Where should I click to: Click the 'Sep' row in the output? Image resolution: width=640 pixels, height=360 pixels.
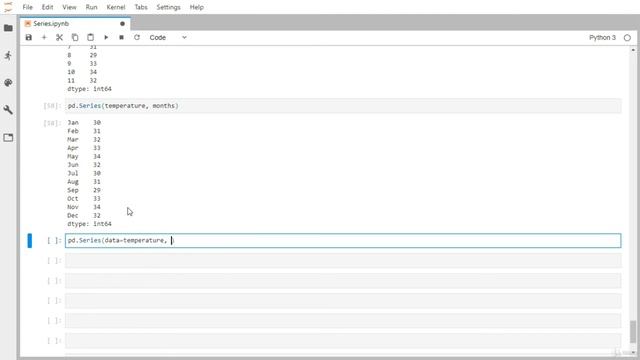click(x=84, y=190)
